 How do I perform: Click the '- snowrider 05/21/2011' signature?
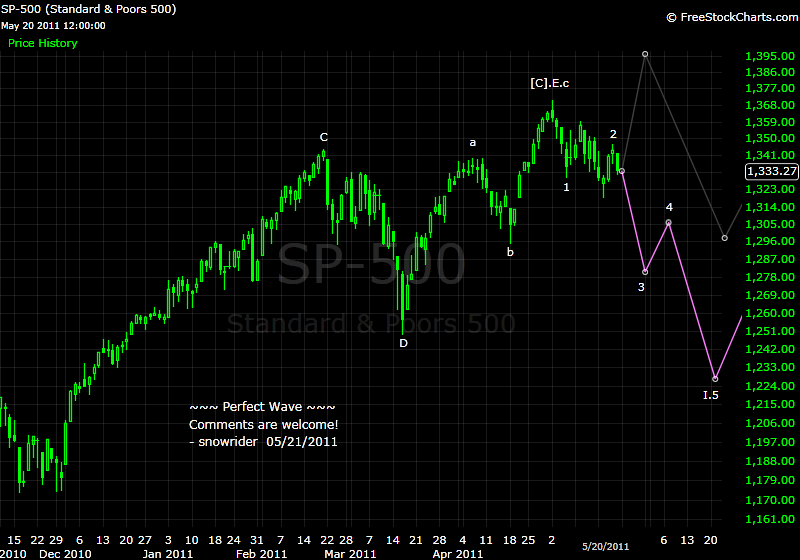tap(263, 442)
